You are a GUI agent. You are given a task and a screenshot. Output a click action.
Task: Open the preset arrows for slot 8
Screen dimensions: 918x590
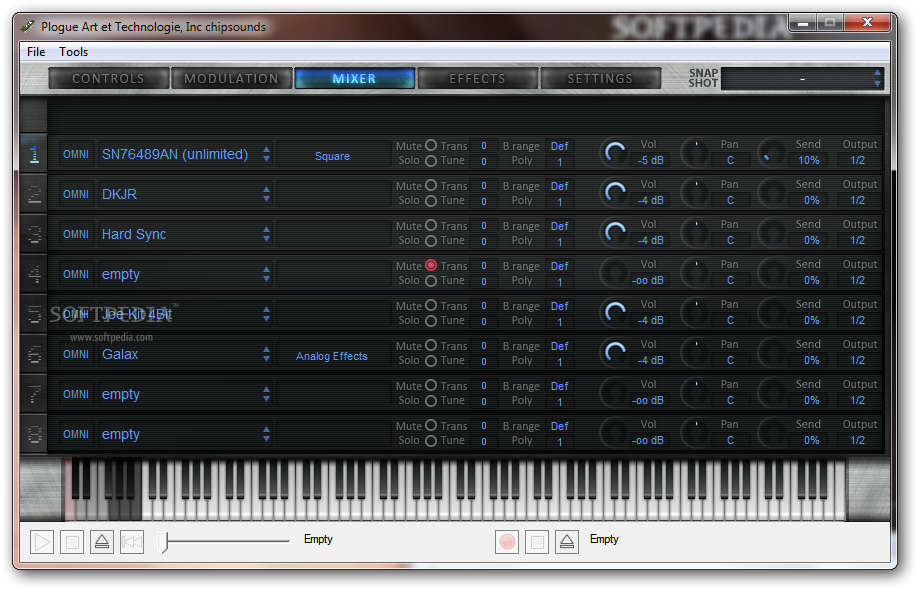pos(266,434)
